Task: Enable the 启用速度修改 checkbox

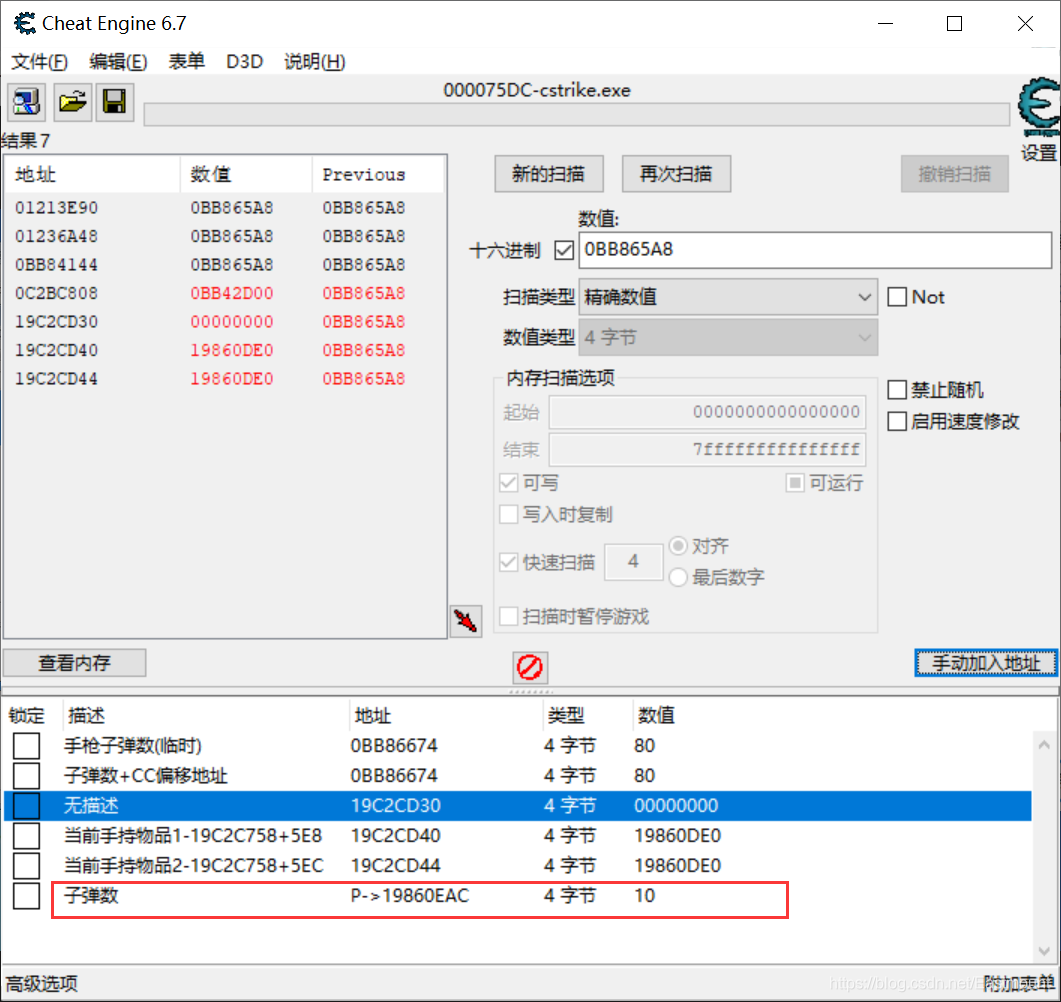Action: coord(897,422)
